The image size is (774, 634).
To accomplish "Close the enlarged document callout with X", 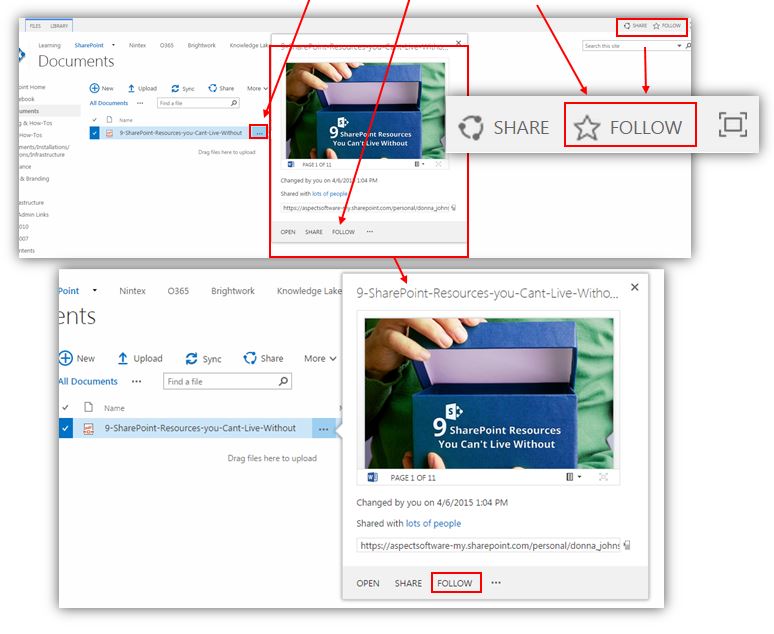I will tap(635, 287).
